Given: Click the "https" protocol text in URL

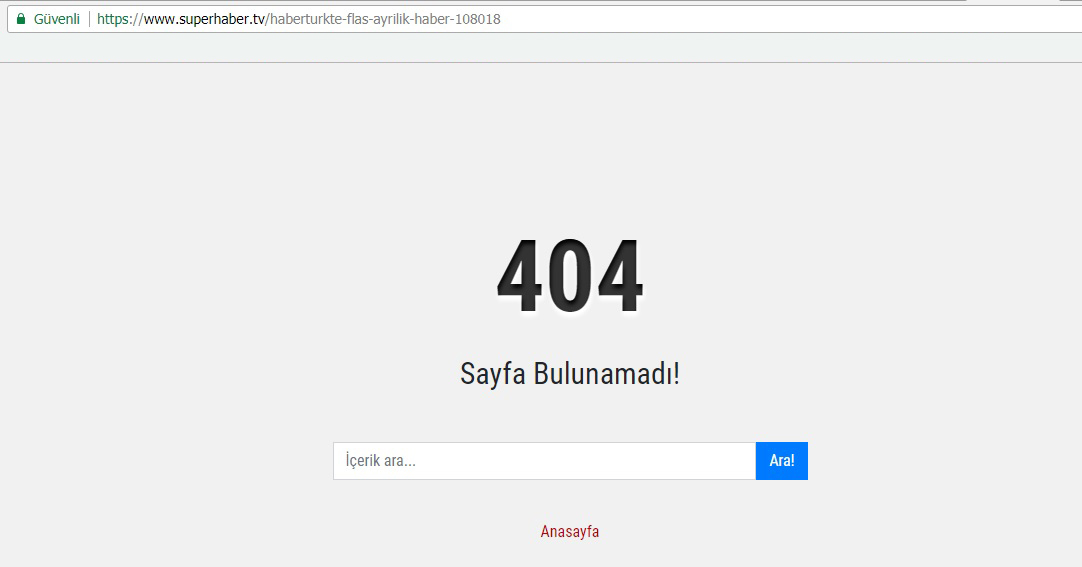Looking at the screenshot, I should point(113,19).
